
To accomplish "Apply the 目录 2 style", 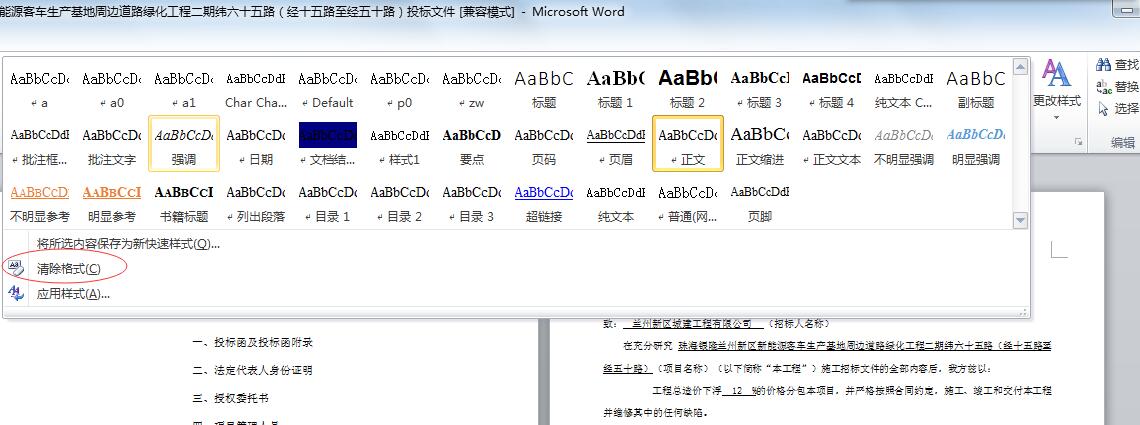I will pos(400,201).
